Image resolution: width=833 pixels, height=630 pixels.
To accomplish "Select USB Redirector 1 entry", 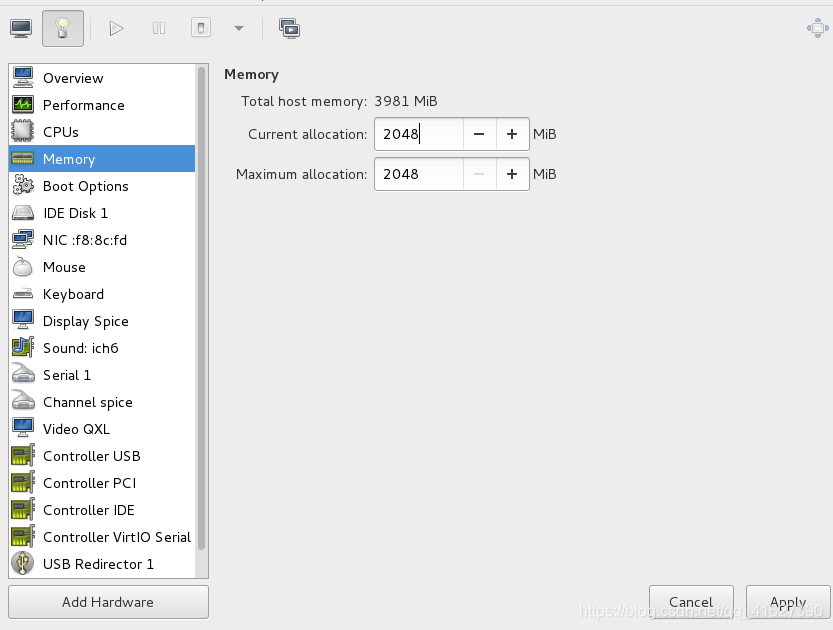I will 102,564.
